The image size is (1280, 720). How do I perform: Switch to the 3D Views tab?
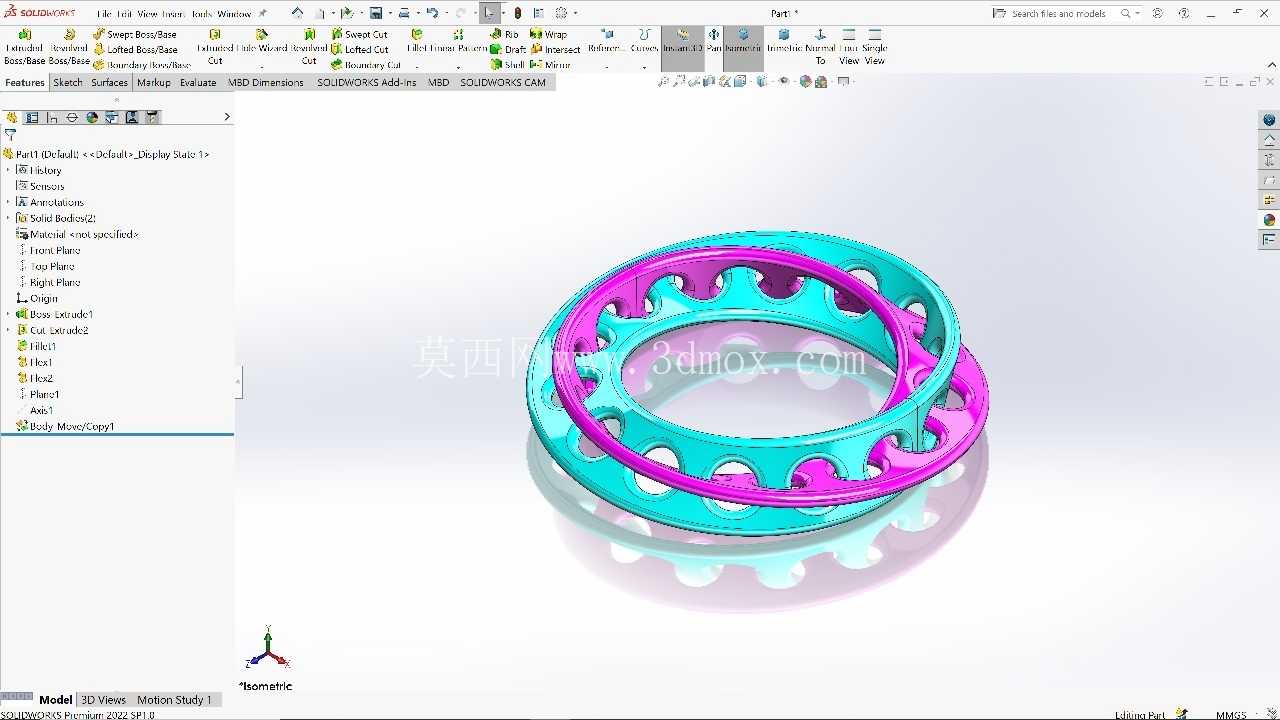click(x=103, y=700)
